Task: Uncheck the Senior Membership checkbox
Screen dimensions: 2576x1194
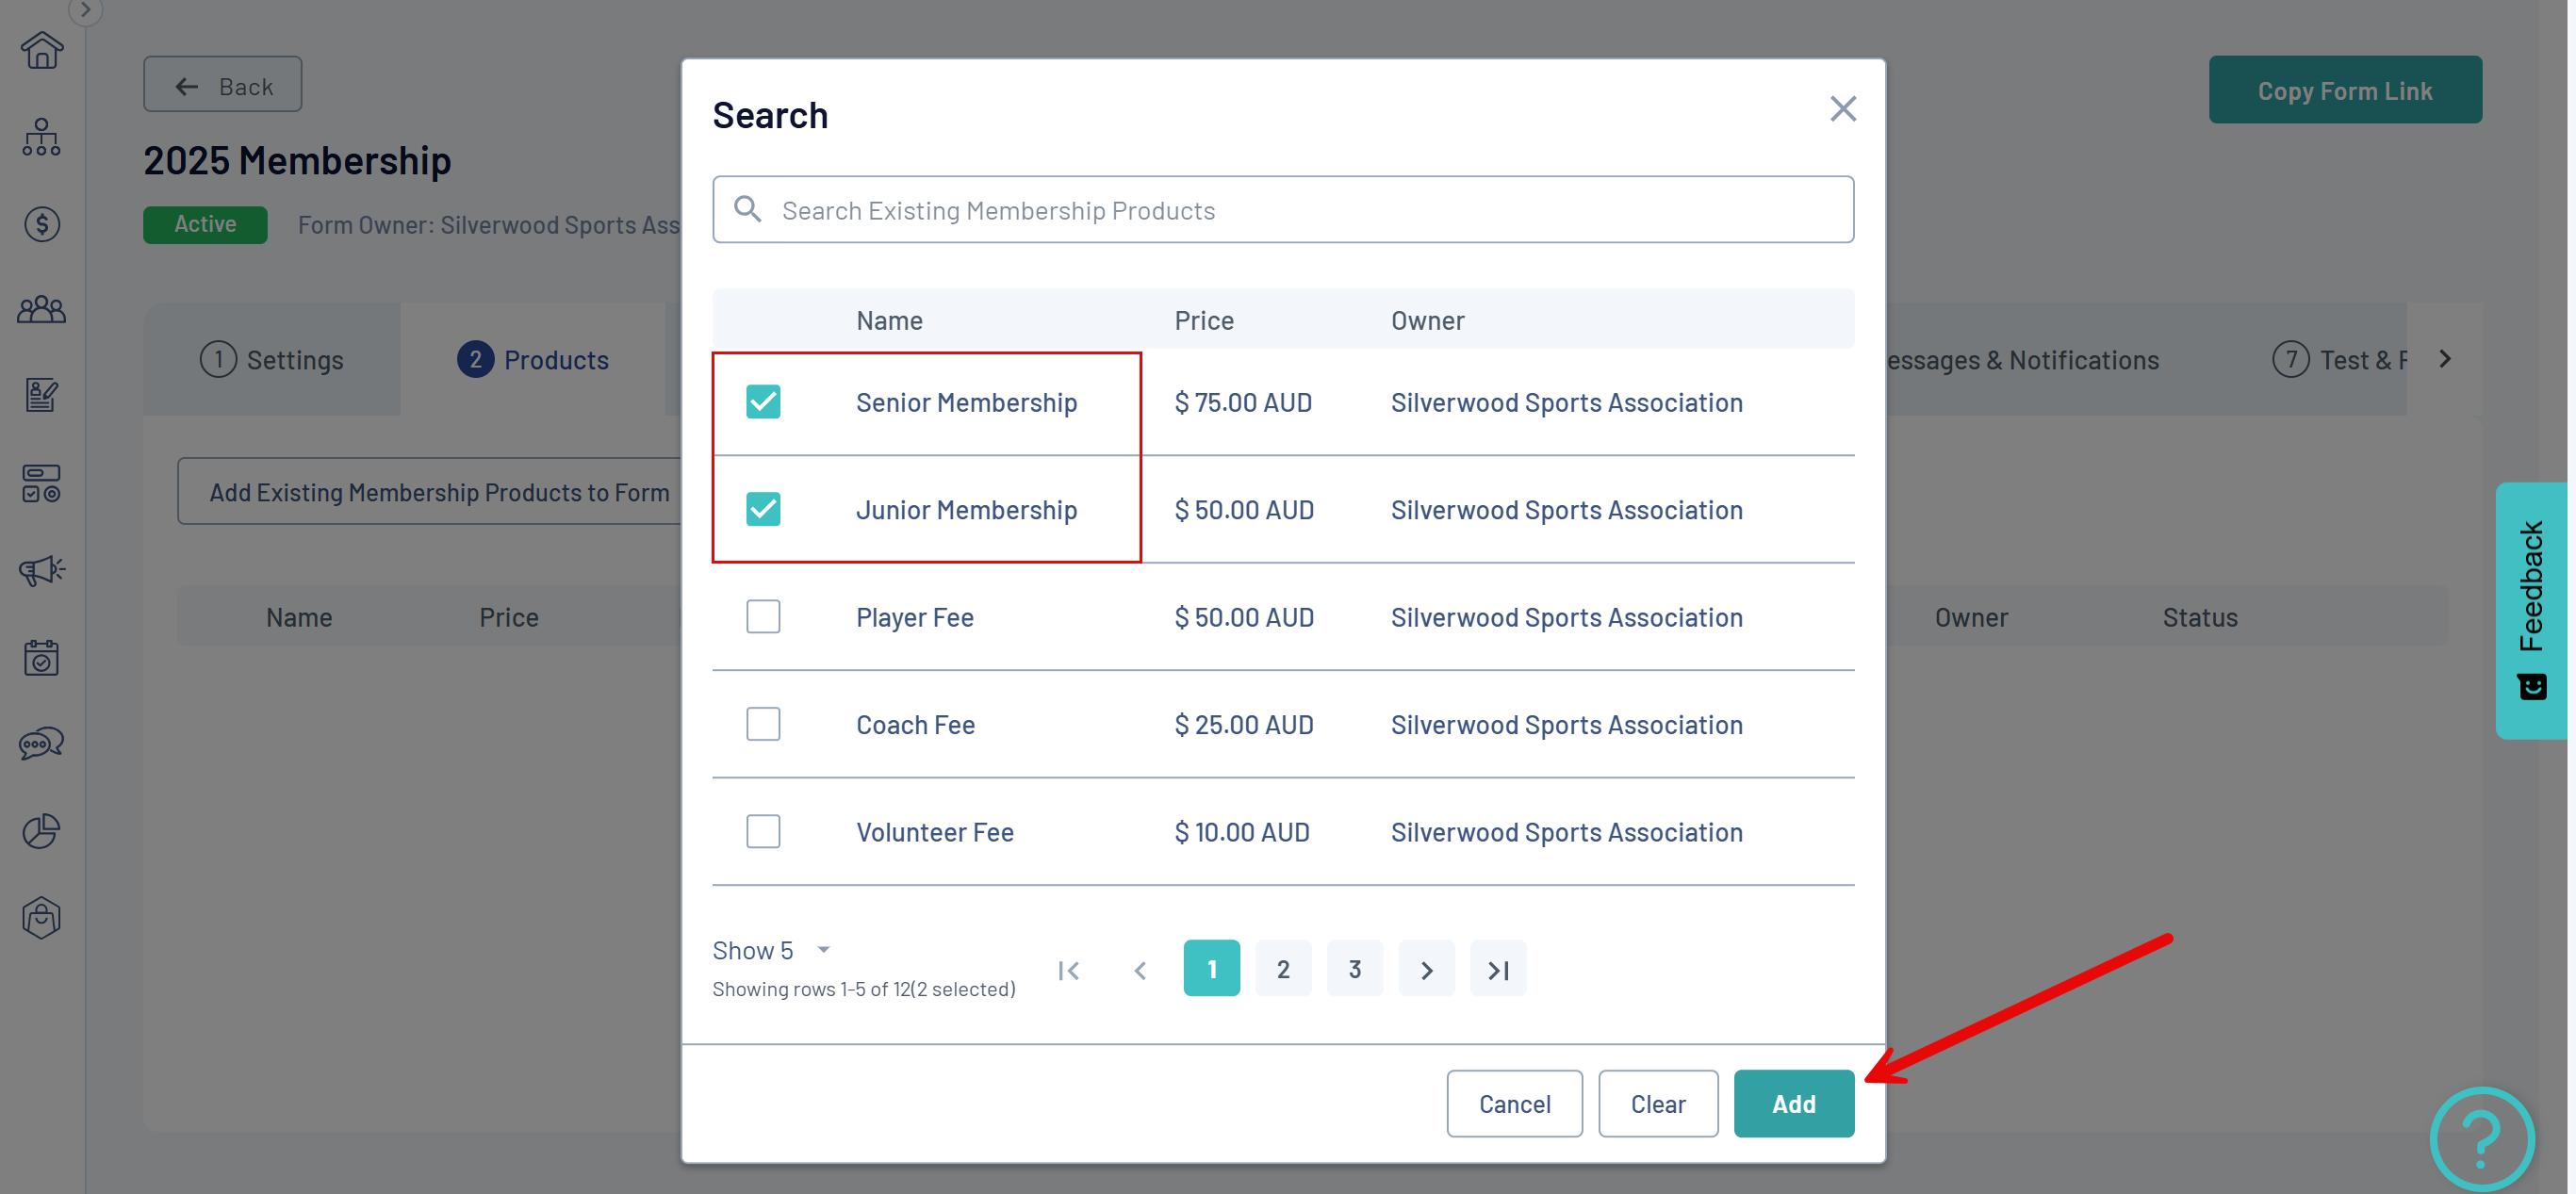Action: 763,402
